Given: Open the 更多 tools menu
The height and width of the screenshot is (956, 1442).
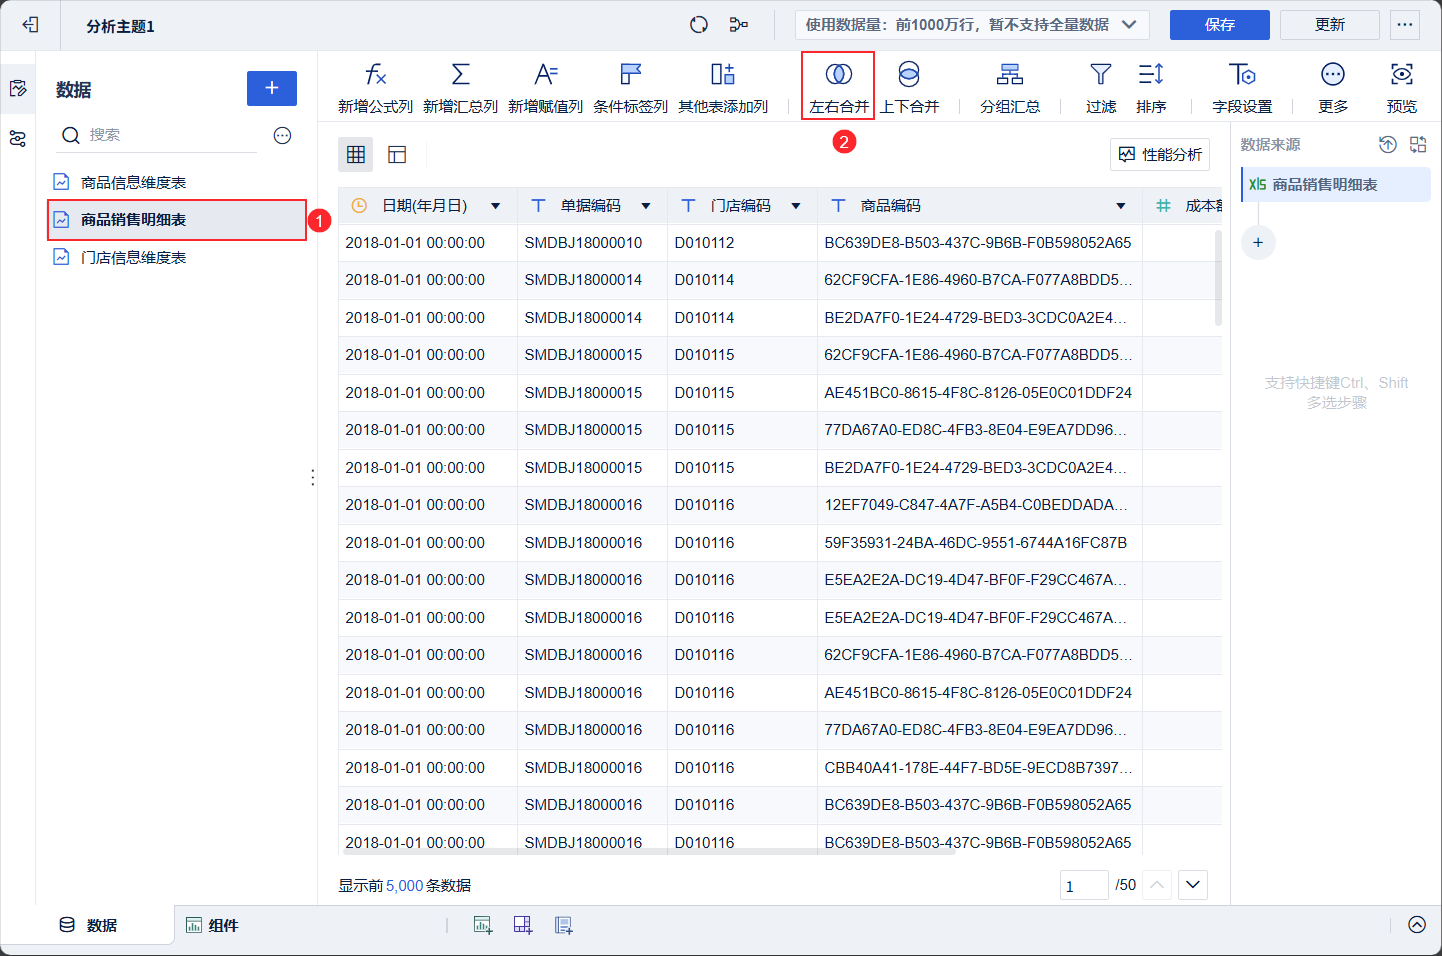Looking at the screenshot, I should coord(1333,88).
